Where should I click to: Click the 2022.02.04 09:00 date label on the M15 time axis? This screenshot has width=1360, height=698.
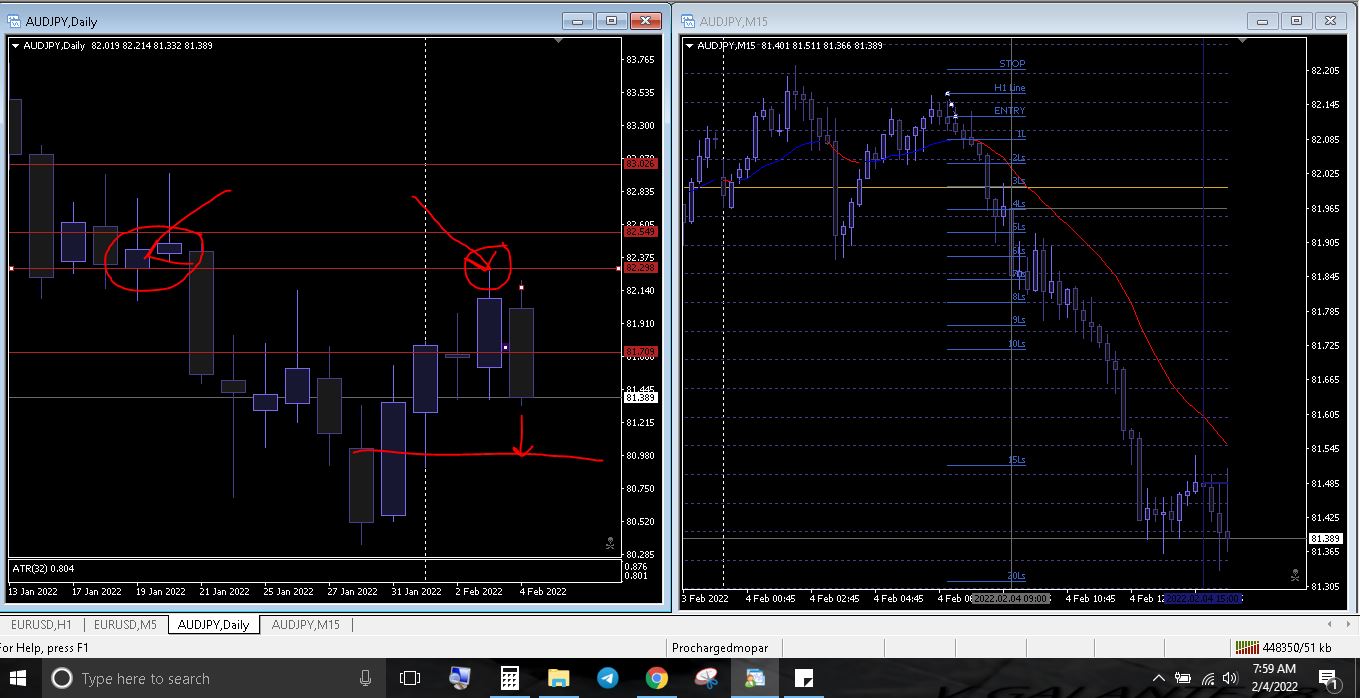pyautogui.click(x=1012, y=598)
